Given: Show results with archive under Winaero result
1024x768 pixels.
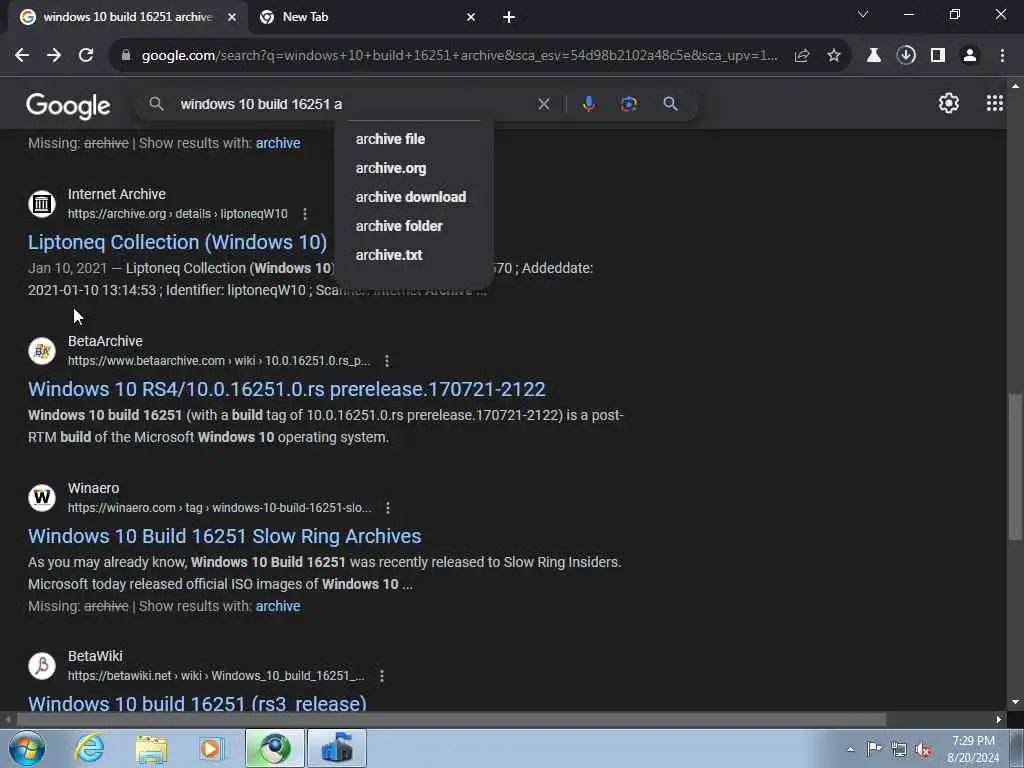Looking at the screenshot, I should click(278, 606).
